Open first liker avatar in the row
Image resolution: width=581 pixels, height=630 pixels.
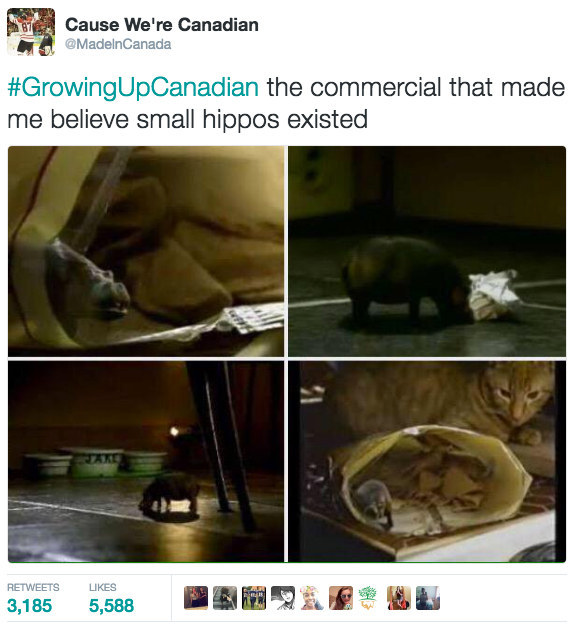tap(196, 598)
